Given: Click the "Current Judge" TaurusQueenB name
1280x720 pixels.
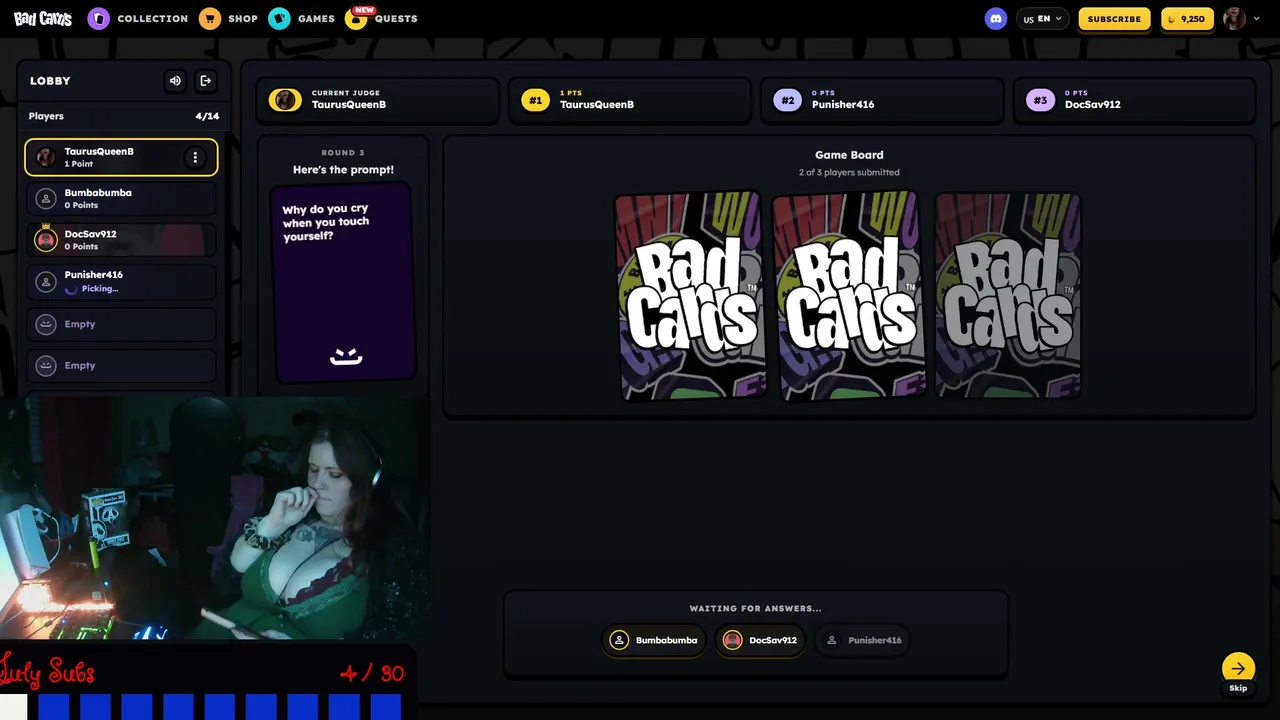Looking at the screenshot, I should [349, 104].
